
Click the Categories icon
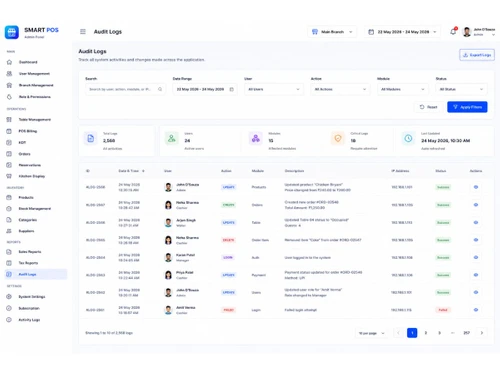pyautogui.click(x=9, y=220)
